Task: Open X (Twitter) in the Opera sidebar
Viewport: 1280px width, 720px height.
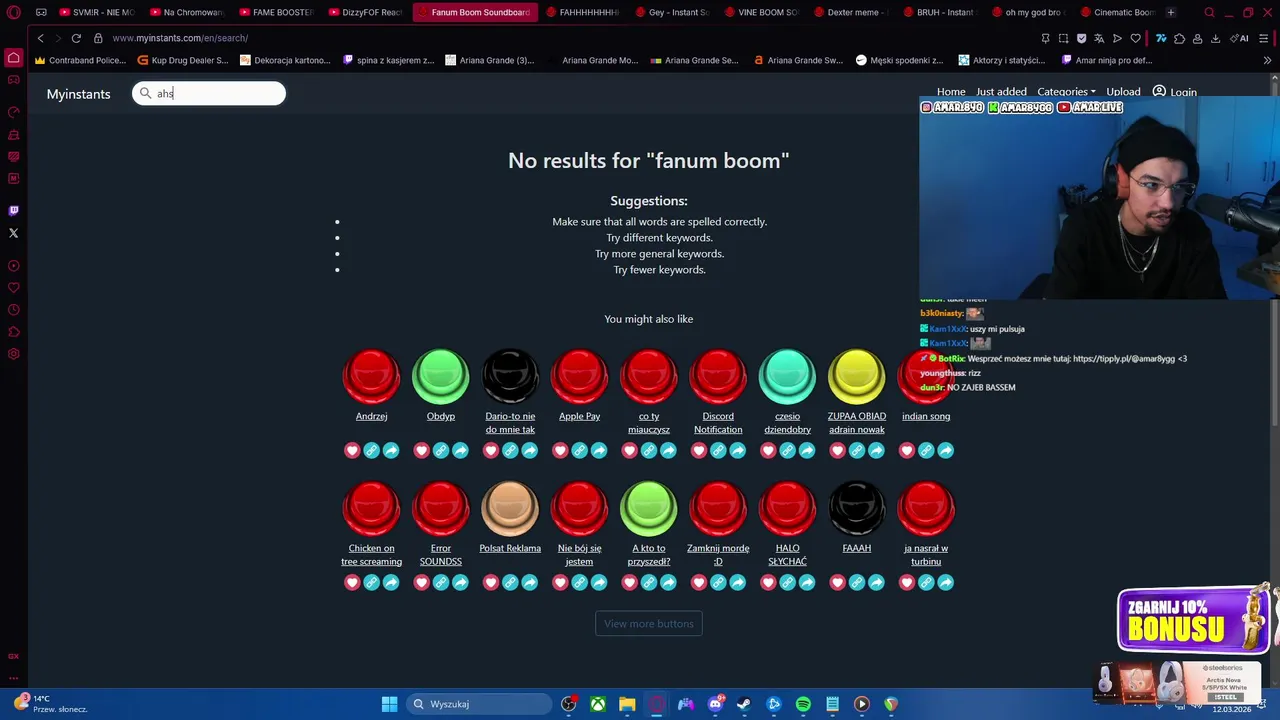Action: (x=13, y=233)
